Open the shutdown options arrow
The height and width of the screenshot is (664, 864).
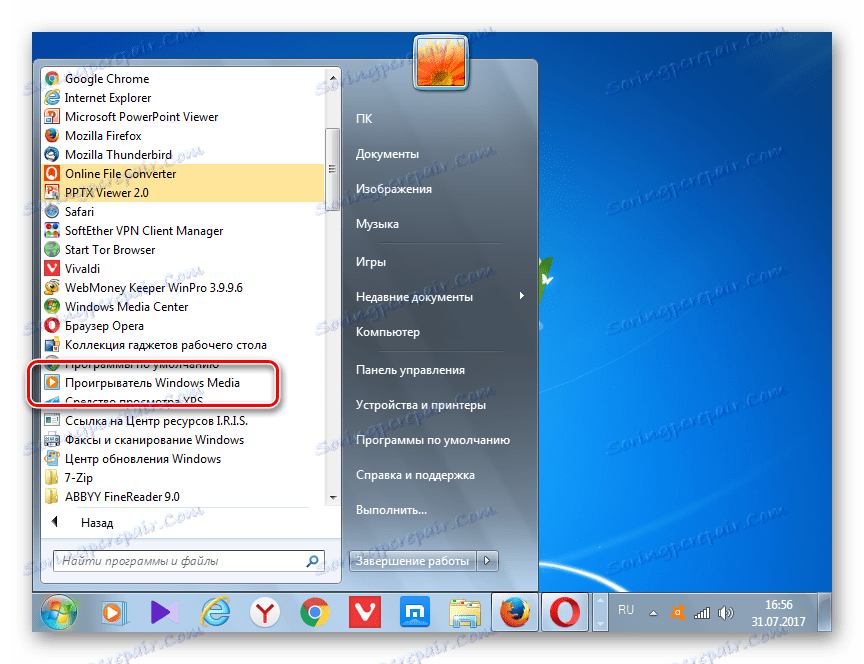pos(487,561)
